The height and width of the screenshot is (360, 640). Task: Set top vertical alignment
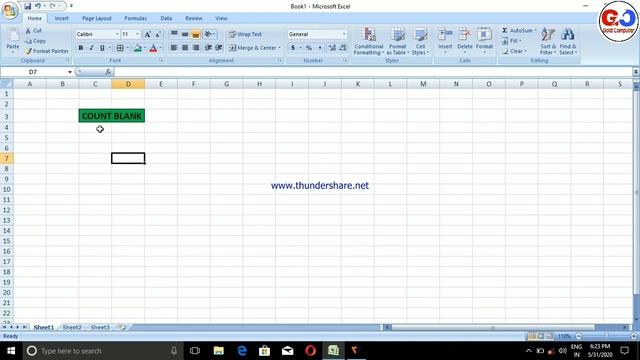pos(174,34)
